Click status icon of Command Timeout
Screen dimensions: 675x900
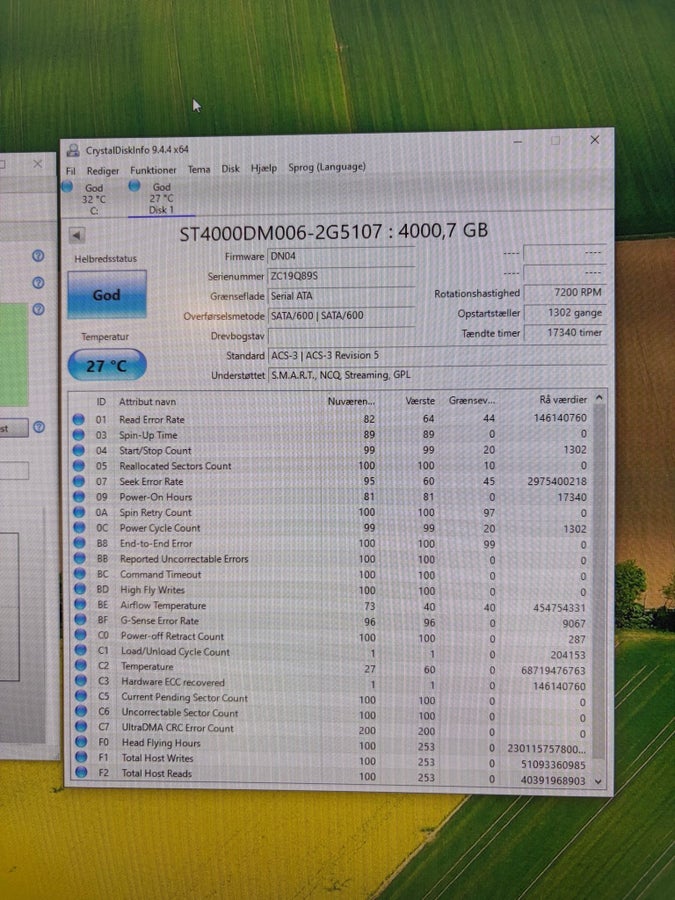pos(80,574)
